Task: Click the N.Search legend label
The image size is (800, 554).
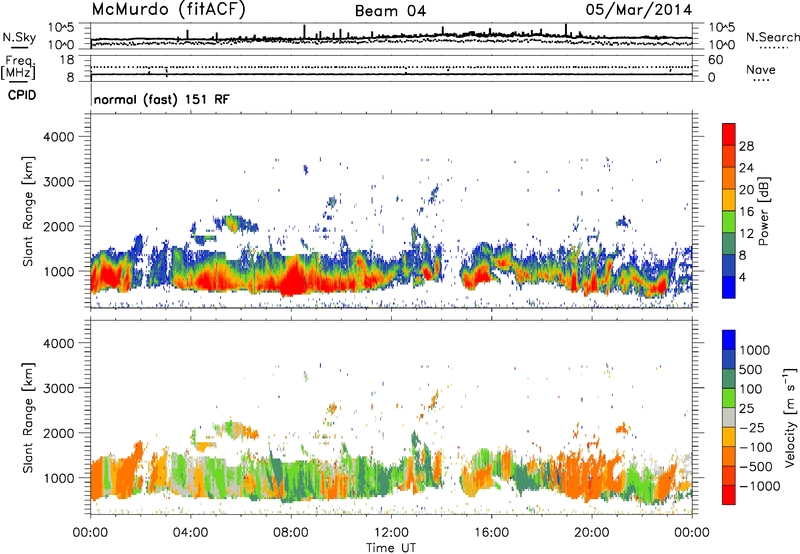Action: (772, 37)
